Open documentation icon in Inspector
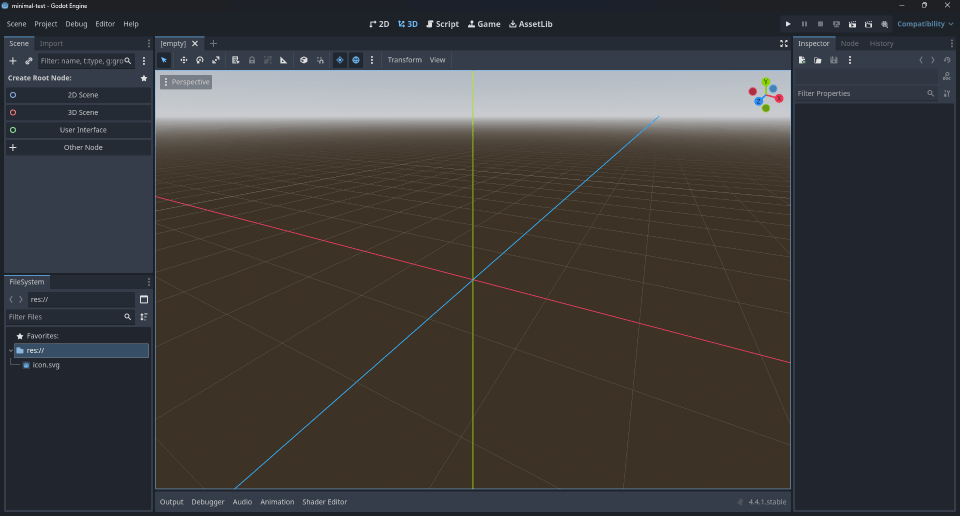 947,77
